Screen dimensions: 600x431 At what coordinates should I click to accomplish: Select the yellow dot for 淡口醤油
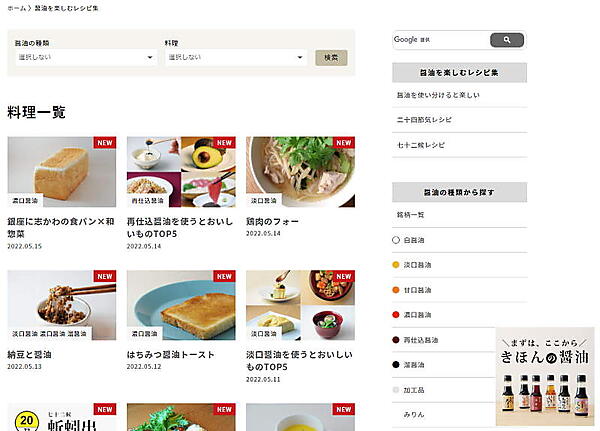pos(396,265)
